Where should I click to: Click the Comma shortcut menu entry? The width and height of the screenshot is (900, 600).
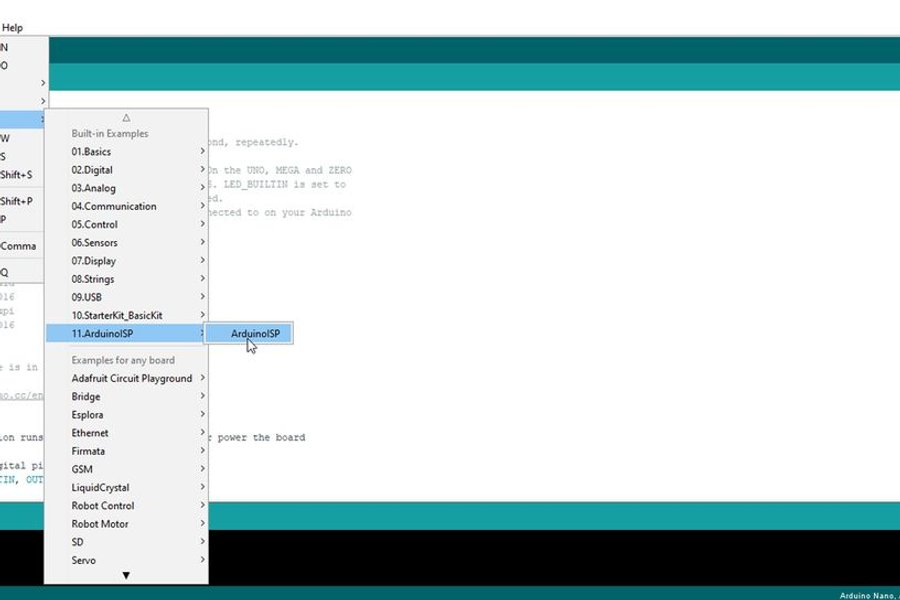(x=22, y=246)
